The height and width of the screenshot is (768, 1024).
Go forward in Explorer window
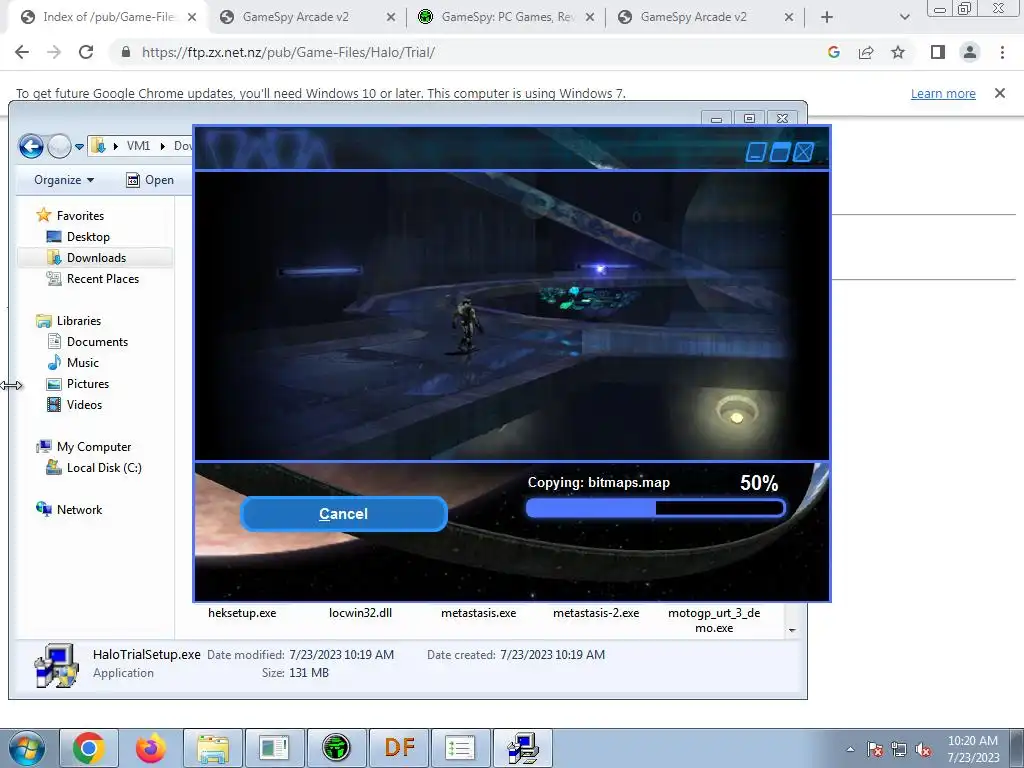[x=59, y=146]
